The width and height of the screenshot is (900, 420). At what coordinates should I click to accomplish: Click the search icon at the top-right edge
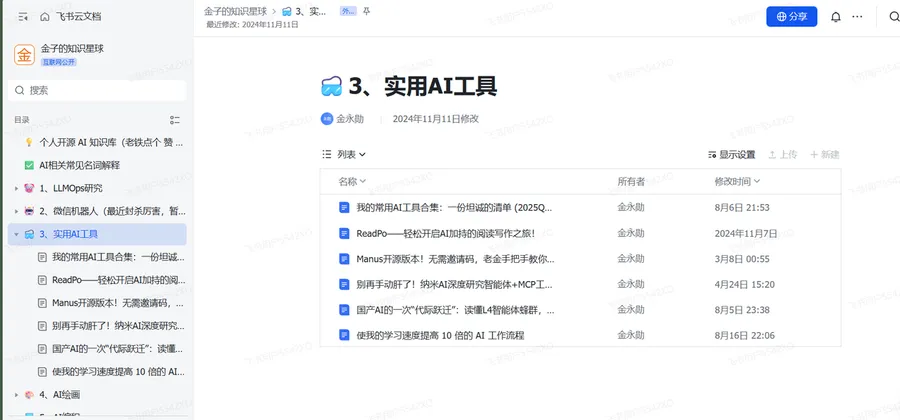point(894,17)
